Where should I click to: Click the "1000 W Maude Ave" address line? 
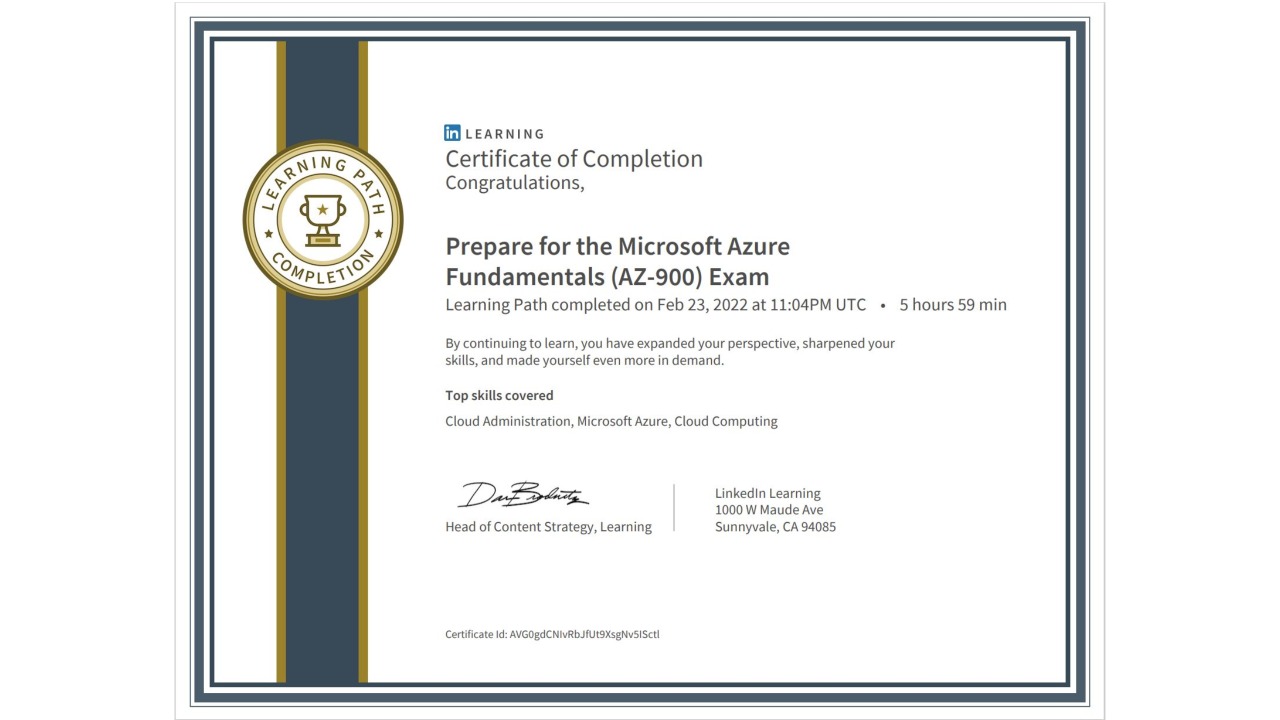click(769, 510)
